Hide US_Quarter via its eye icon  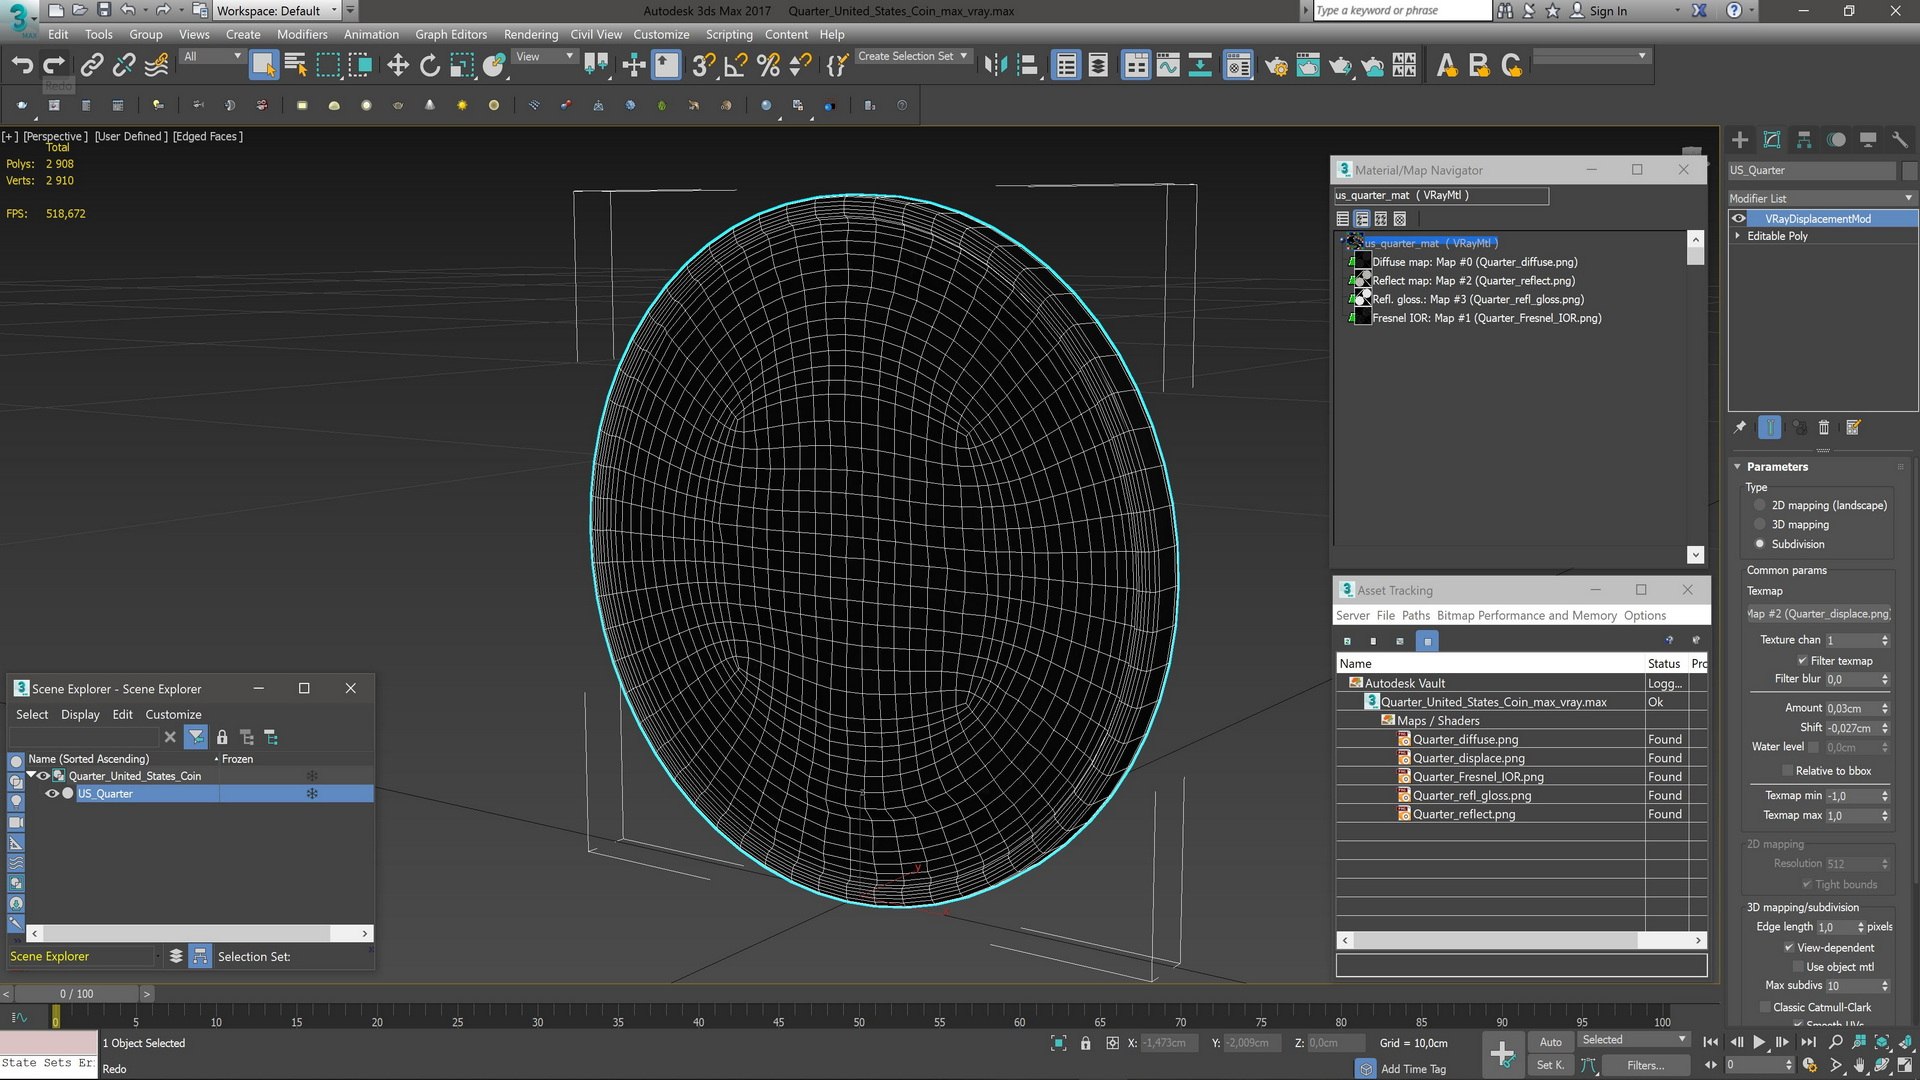52,794
